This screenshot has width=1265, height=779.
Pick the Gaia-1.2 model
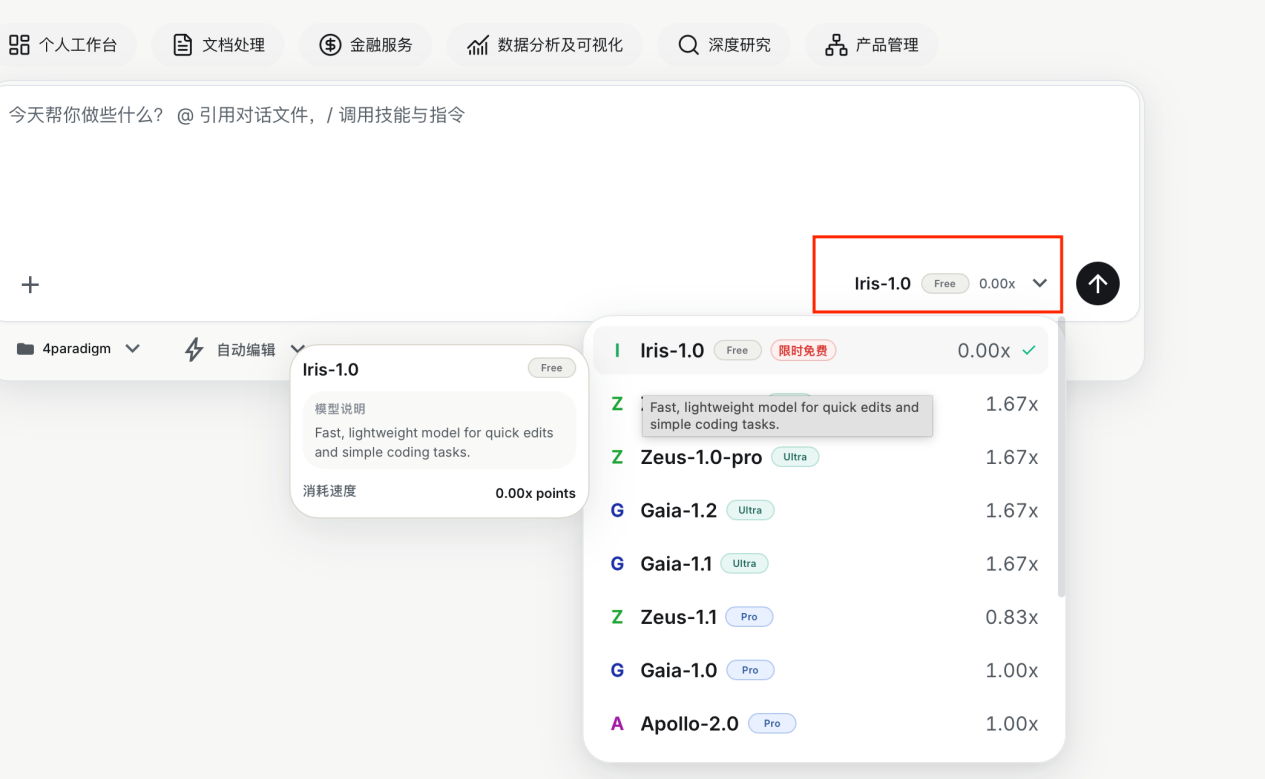(x=820, y=510)
